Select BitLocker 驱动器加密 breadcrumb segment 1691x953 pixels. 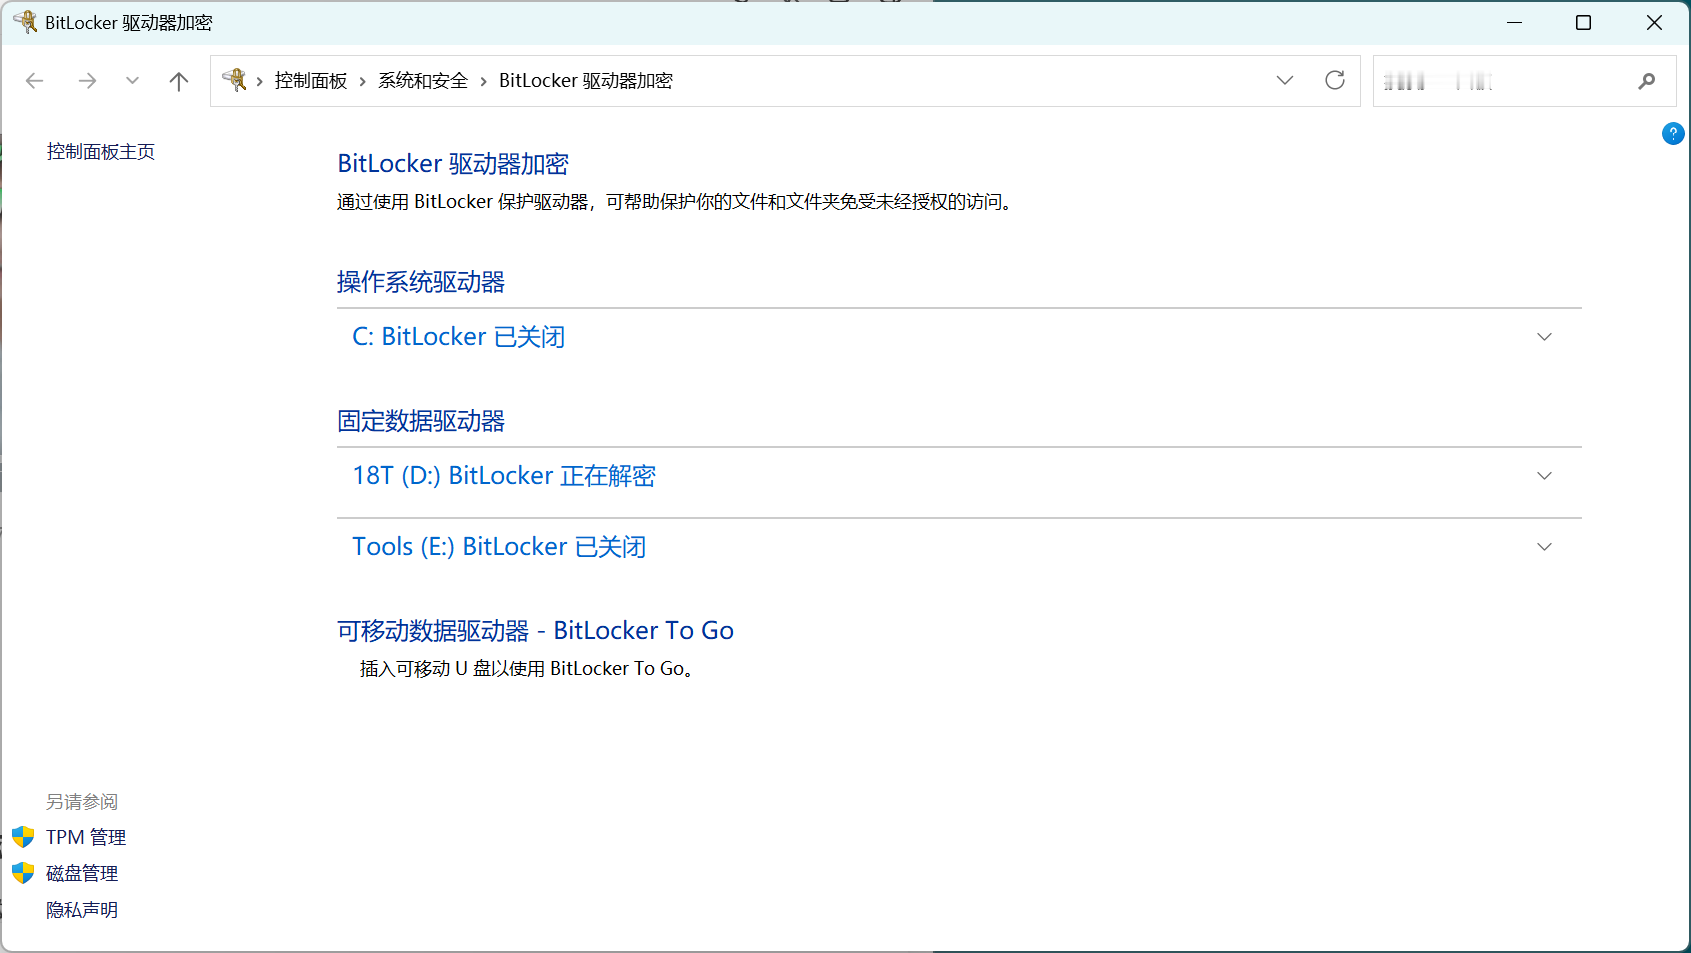point(586,81)
